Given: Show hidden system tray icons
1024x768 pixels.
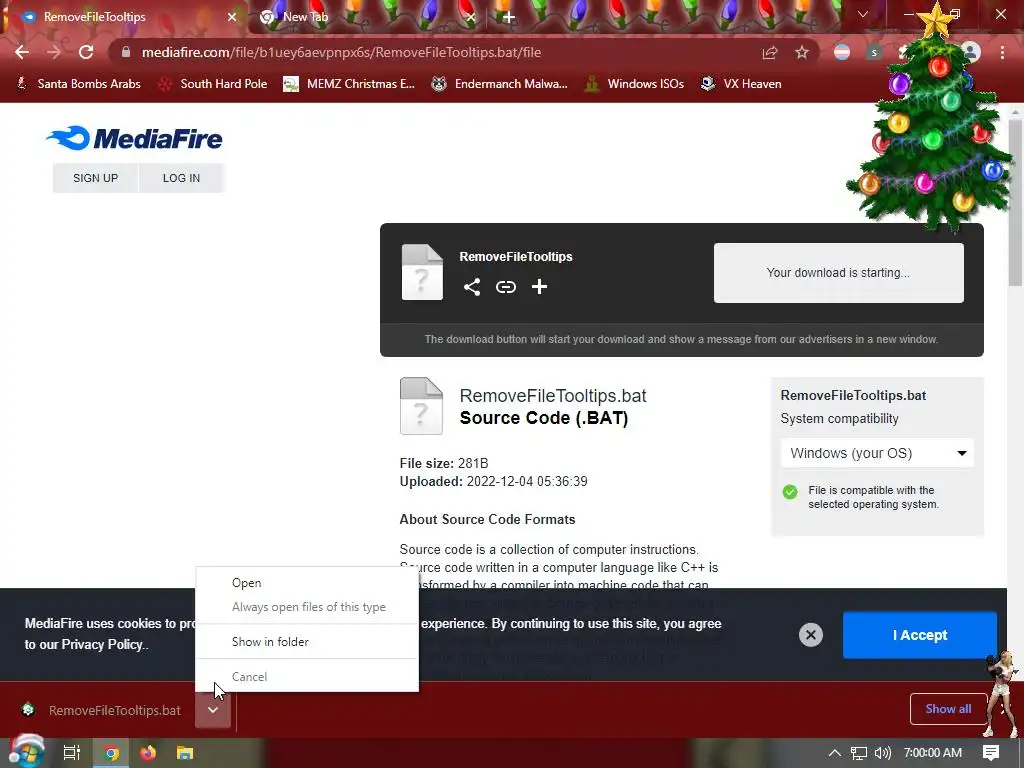Looking at the screenshot, I should (834, 753).
